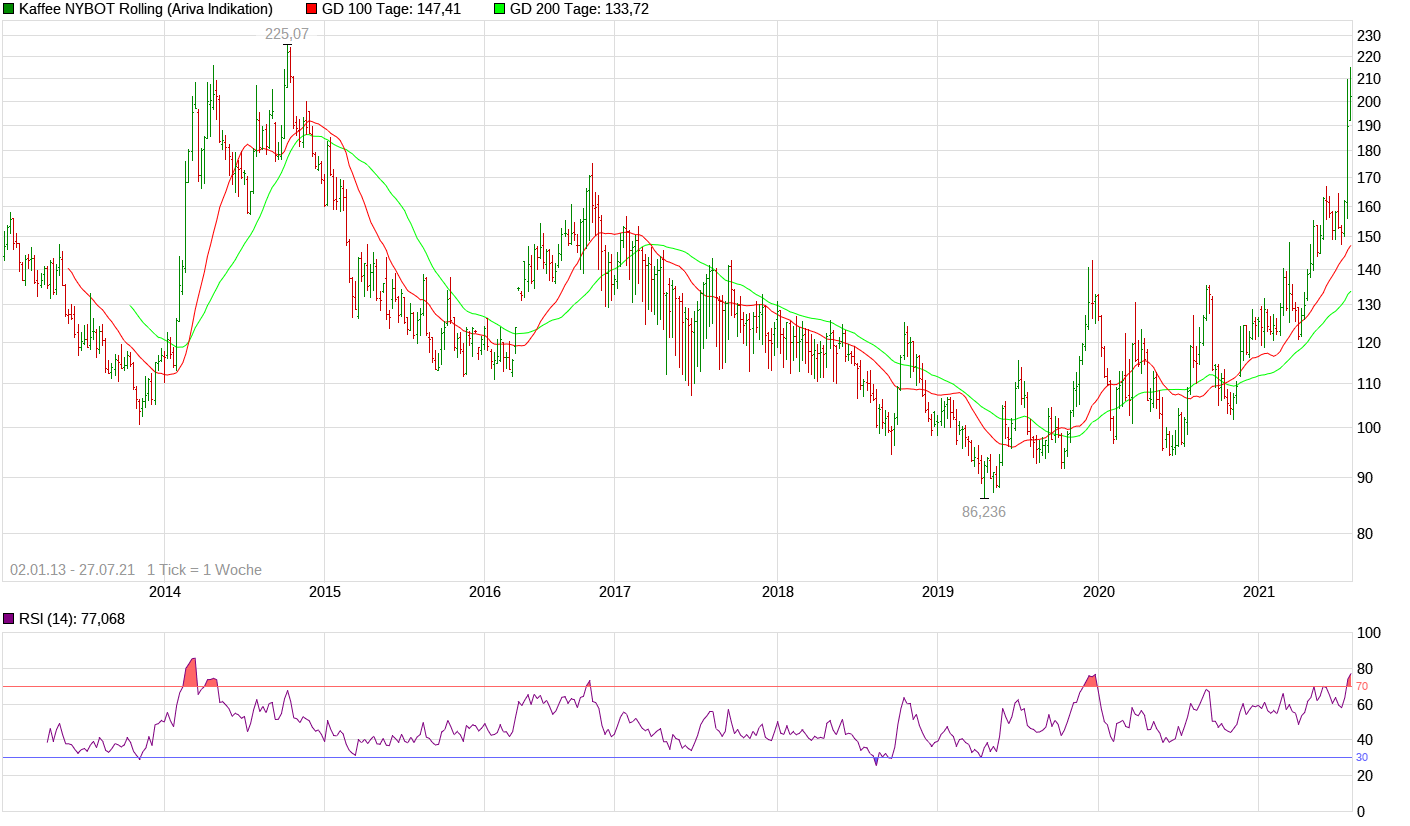
Task: Select the 86,236 low price annotation
Action: tap(983, 513)
